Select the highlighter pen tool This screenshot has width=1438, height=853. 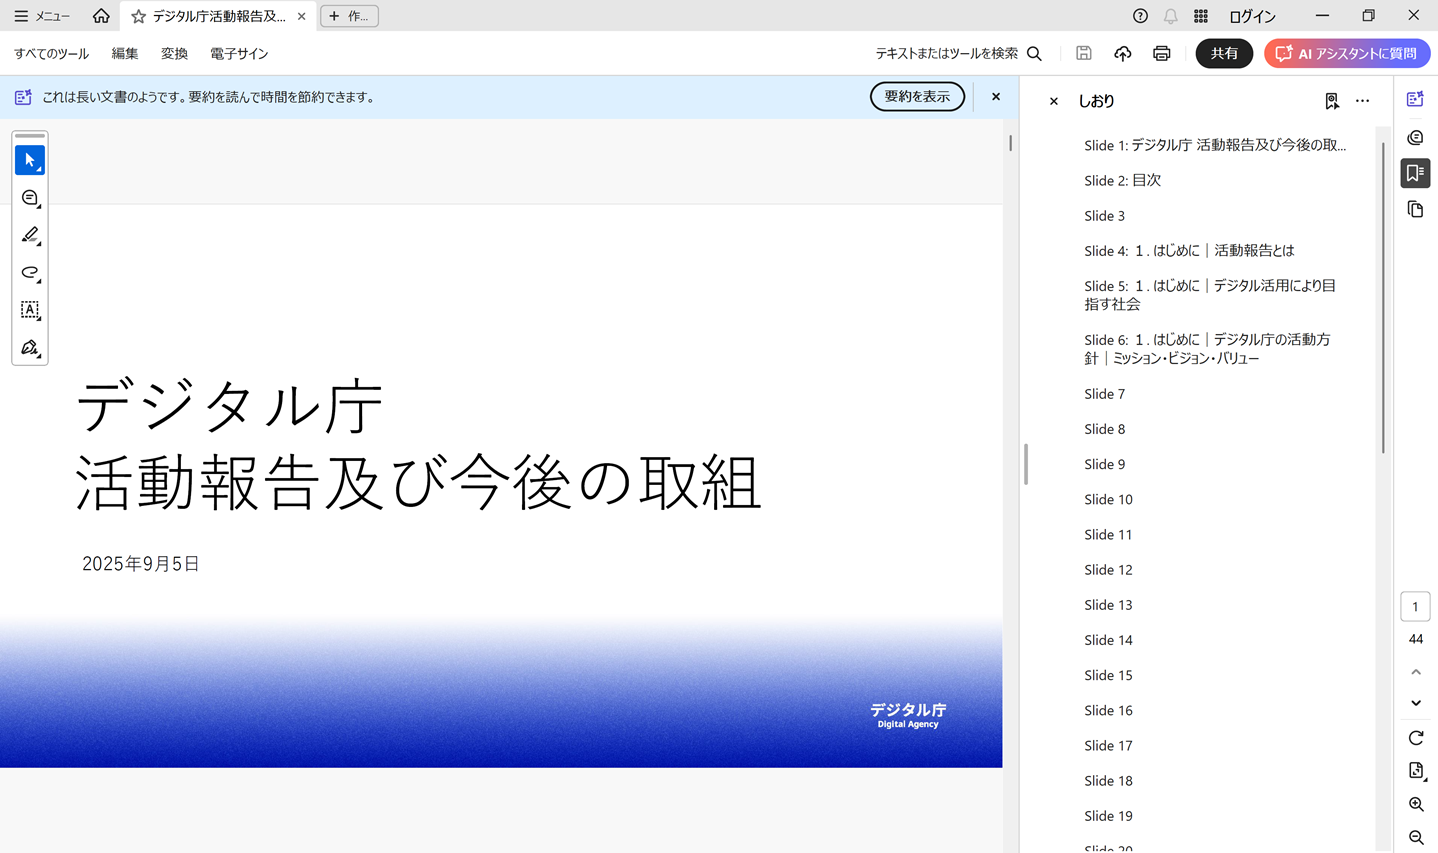click(x=30, y=235)
